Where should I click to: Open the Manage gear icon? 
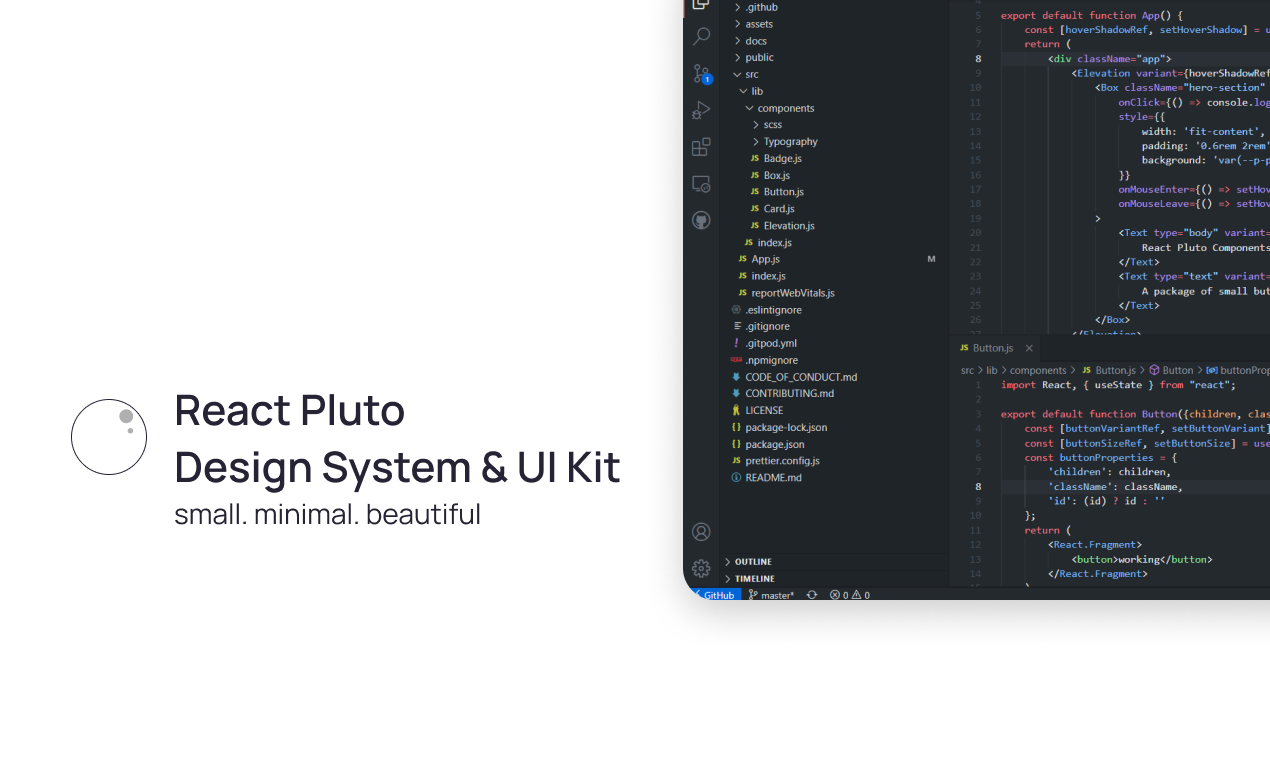coord(701,568)
